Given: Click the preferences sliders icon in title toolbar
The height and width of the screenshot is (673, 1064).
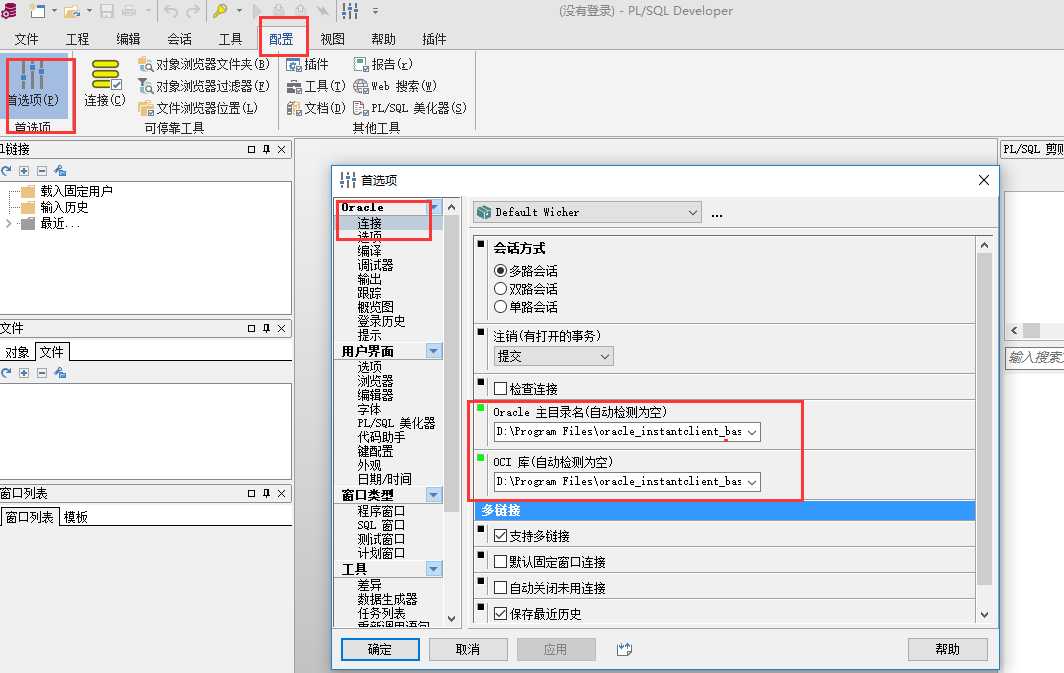Looking at the screenshot, I should pyautogui.click(x=349, y=11).
